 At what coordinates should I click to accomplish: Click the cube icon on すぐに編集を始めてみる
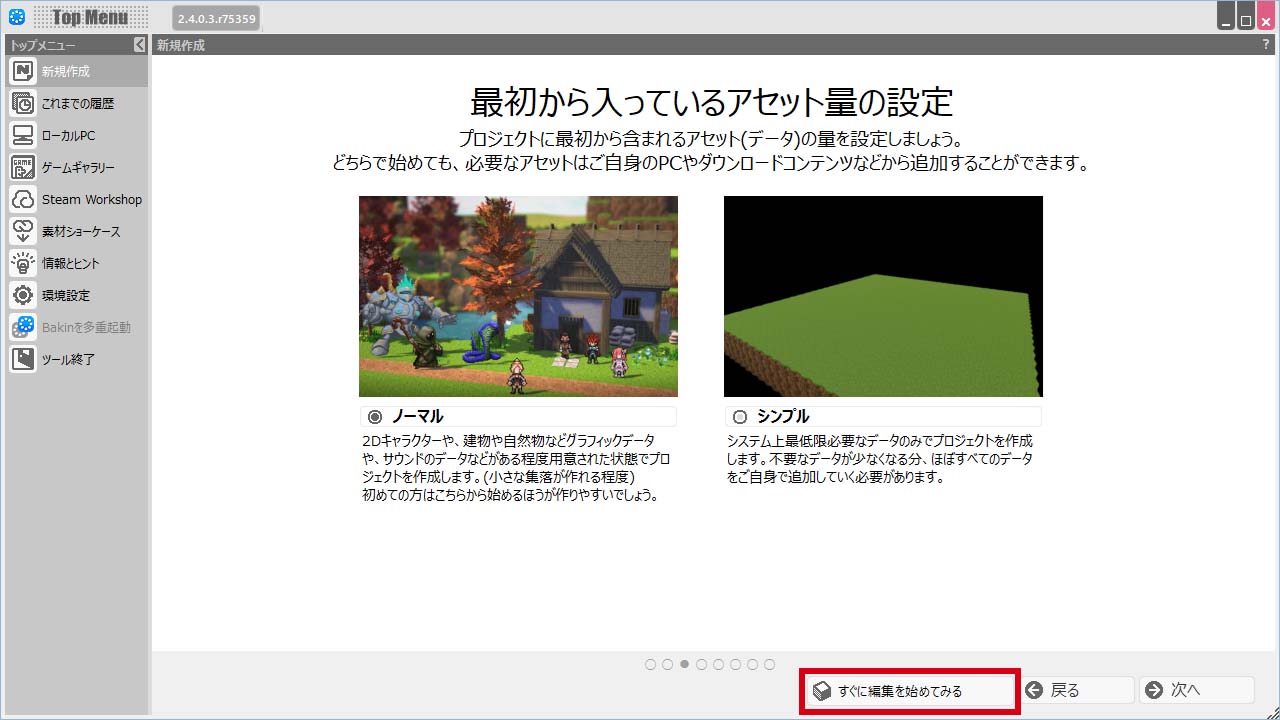click(821, 691)
